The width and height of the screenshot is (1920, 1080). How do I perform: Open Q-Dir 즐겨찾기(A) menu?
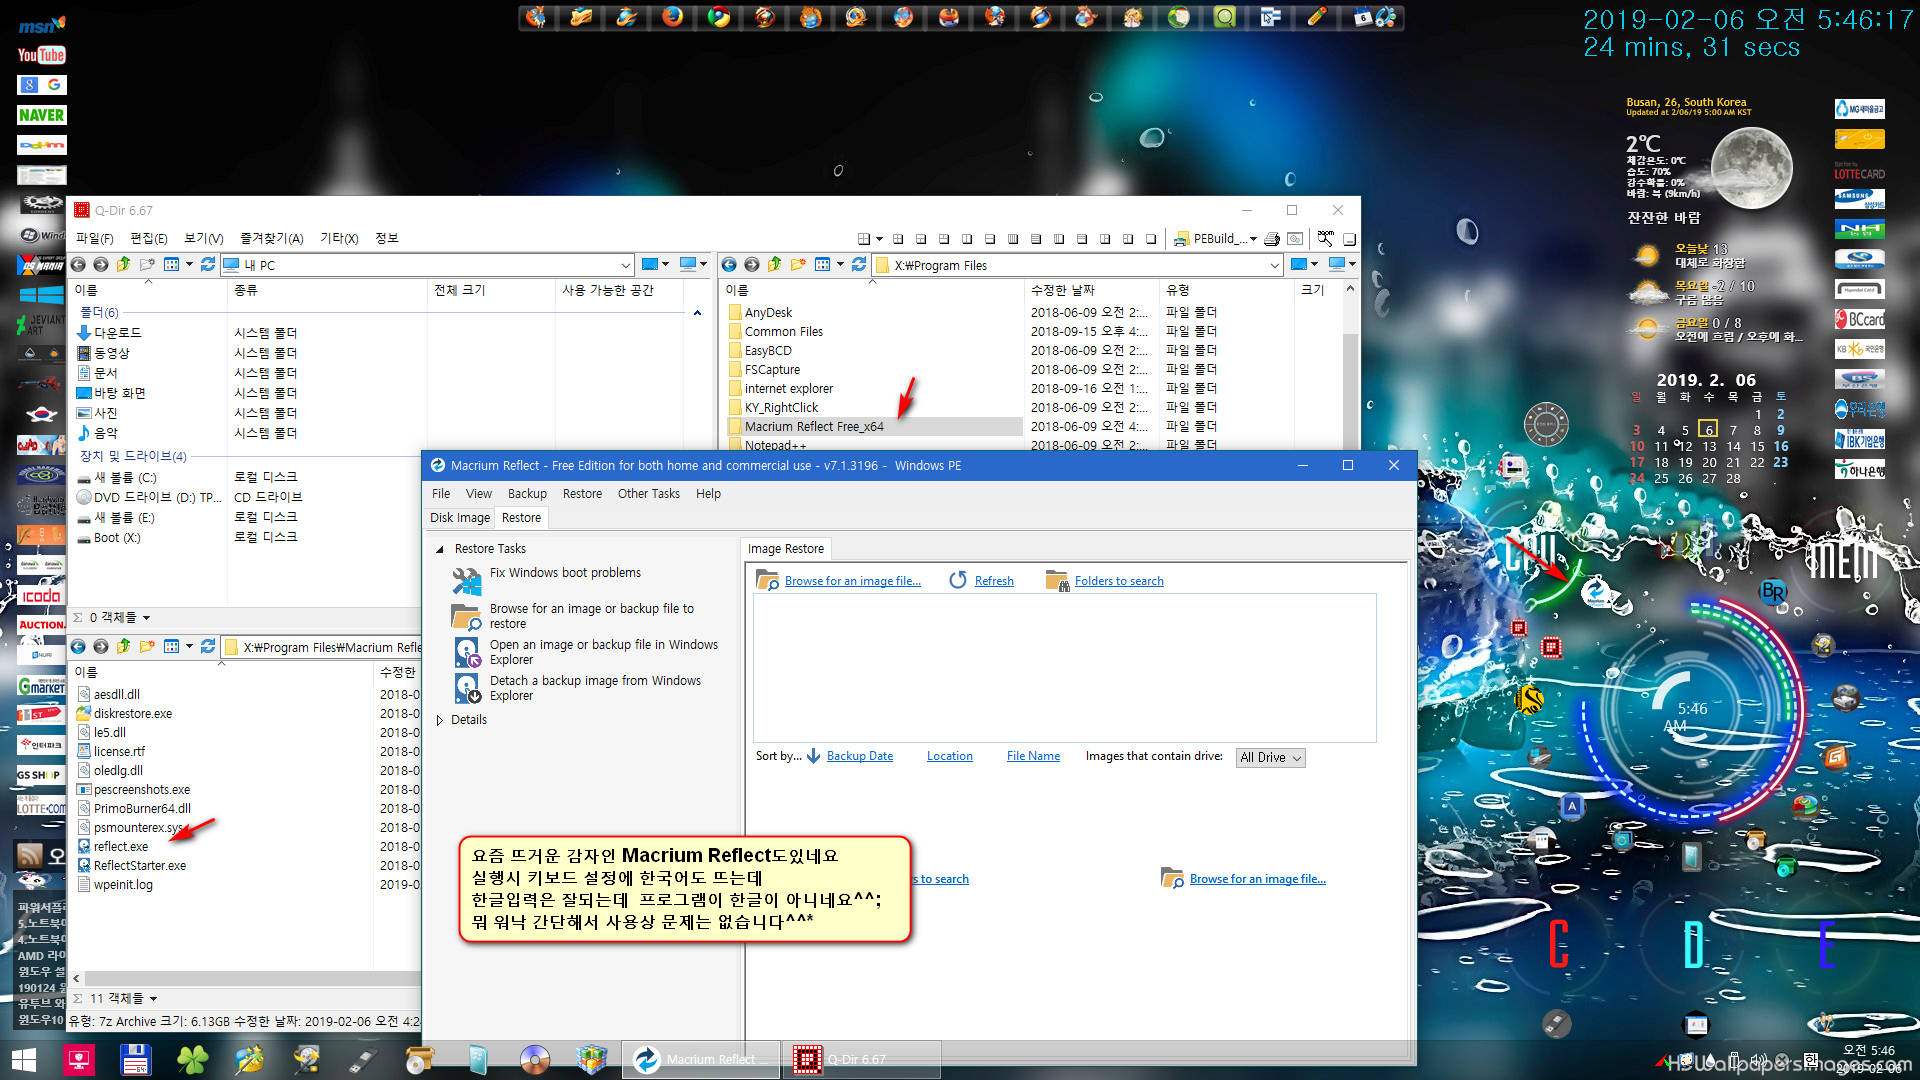pos(271,238)
